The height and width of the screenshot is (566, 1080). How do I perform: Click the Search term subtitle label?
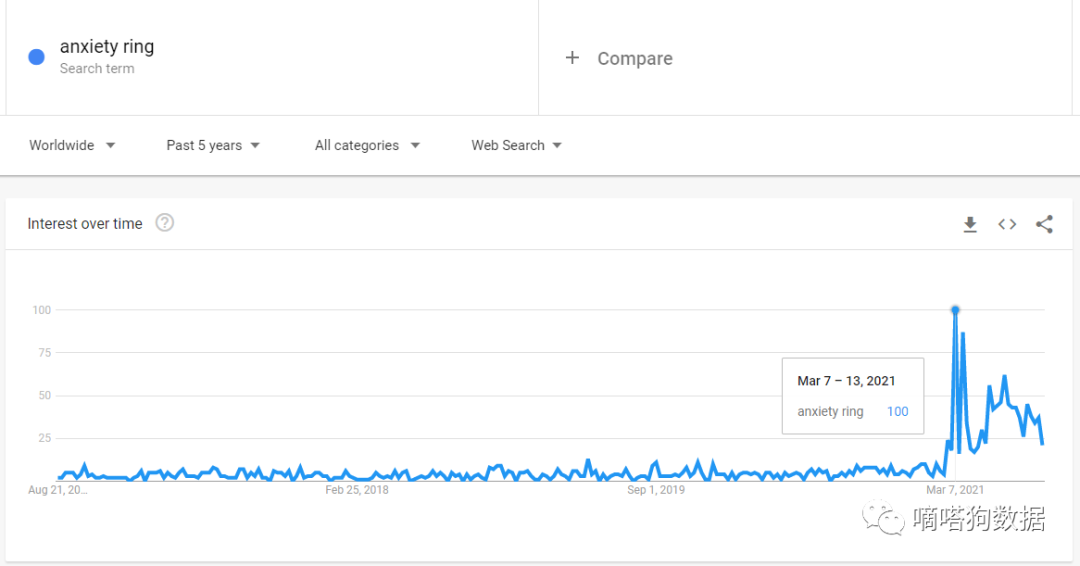(x=97, y=68)
